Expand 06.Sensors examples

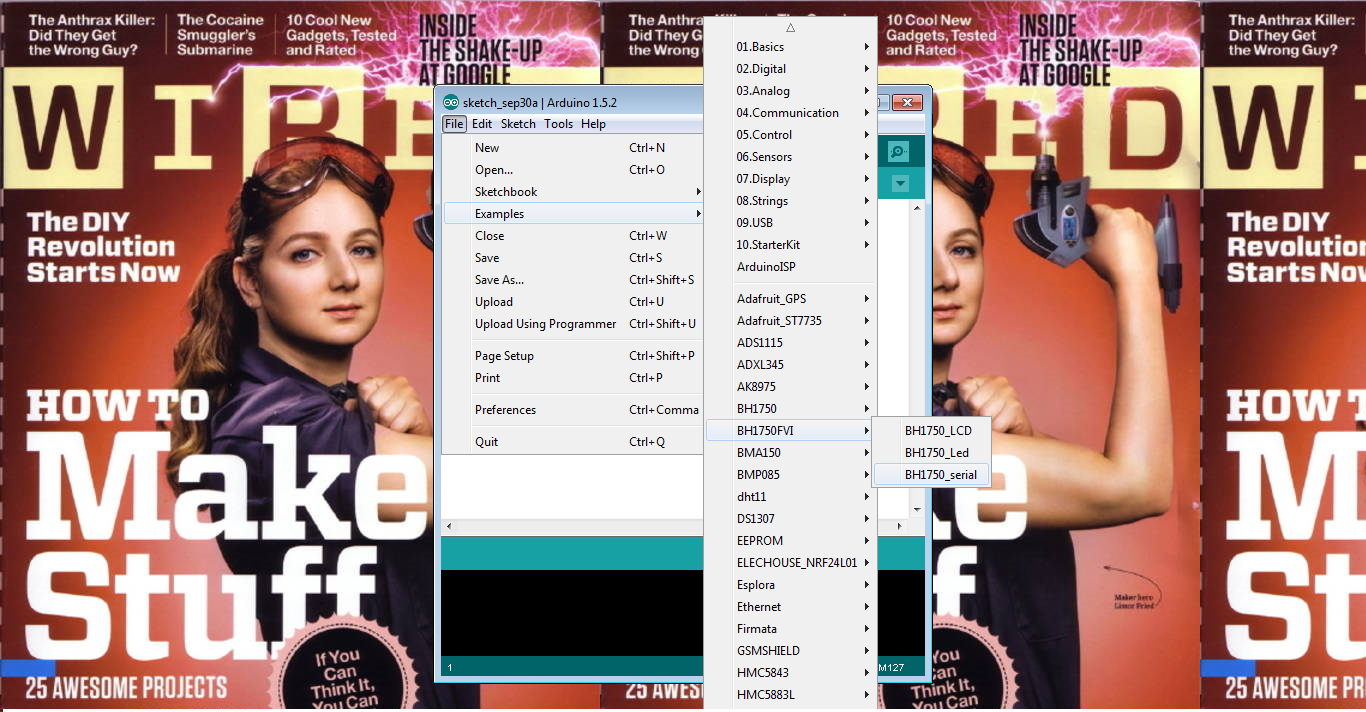pos(790,157)
